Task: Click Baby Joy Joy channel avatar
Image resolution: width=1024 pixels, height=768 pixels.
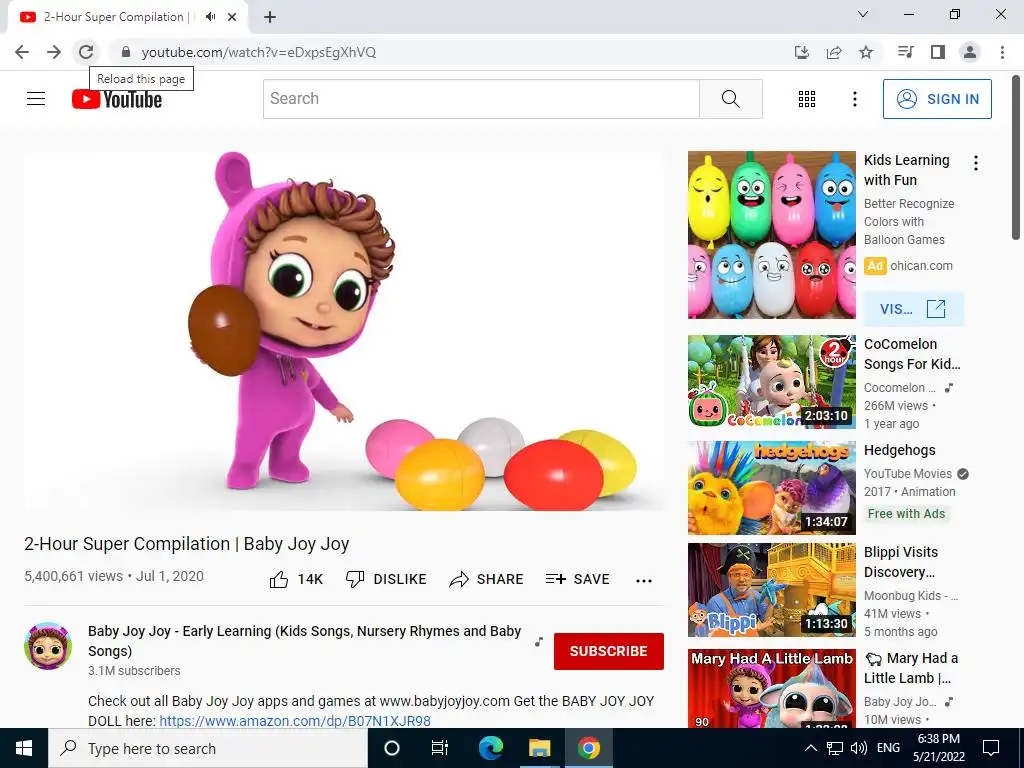Action: point(48,646)
